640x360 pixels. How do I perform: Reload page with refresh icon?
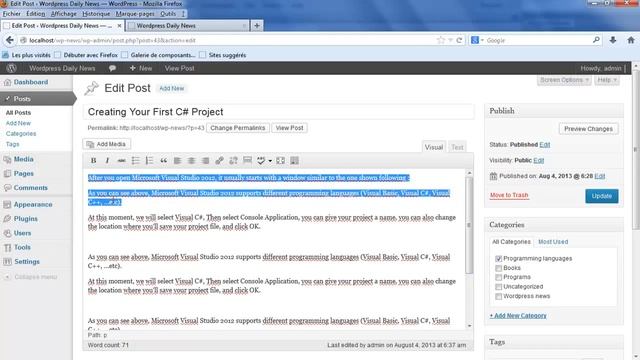tap(459, 40)
